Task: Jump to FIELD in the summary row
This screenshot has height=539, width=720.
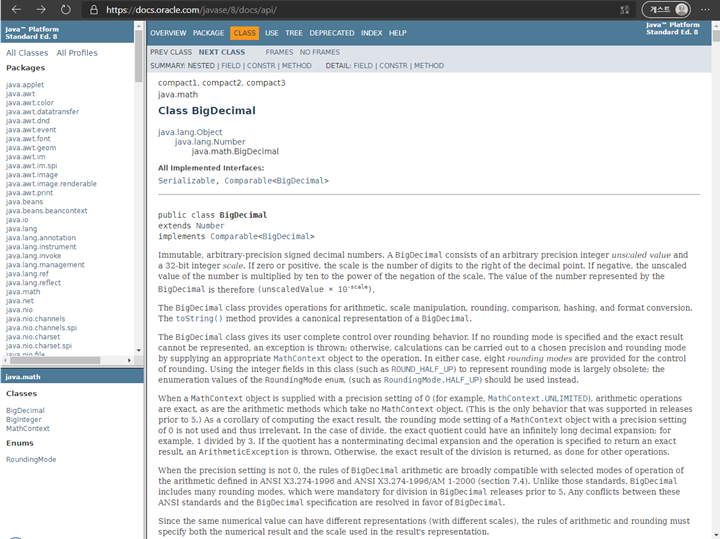Action: click(x=231, y=66)
